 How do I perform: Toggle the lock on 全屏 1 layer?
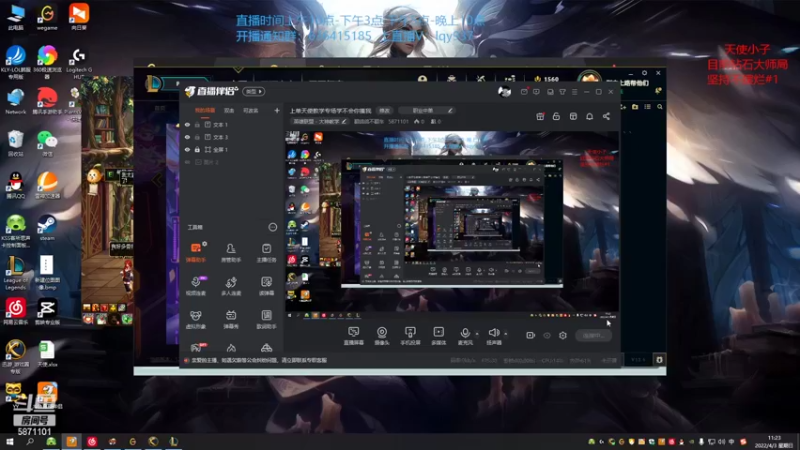tap(197, 149)
